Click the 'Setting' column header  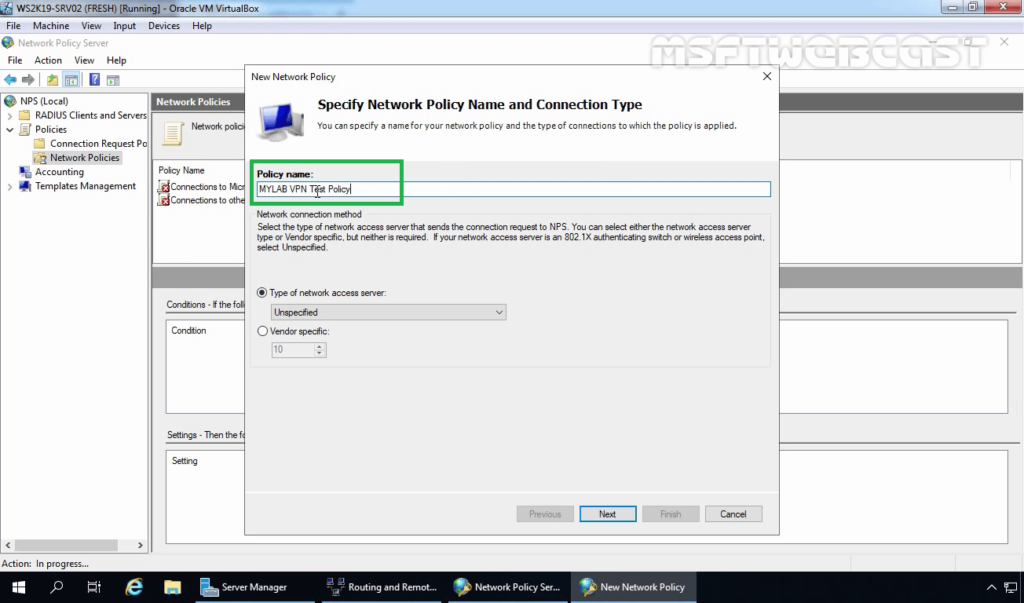pyautogui.click(x=184, y=461)
